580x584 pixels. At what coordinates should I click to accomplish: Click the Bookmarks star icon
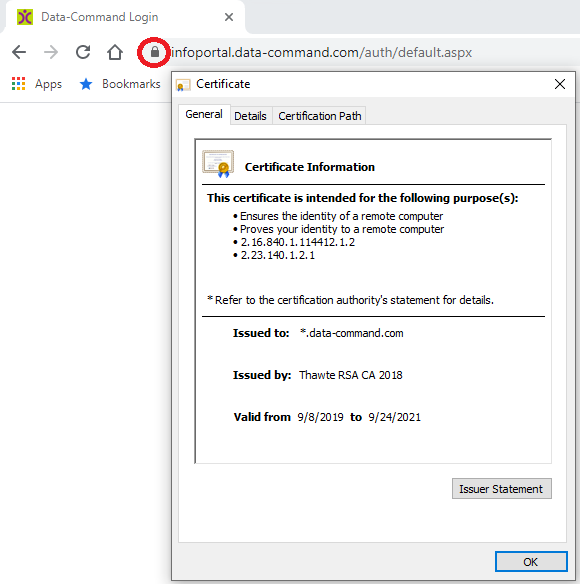[86, 84]
